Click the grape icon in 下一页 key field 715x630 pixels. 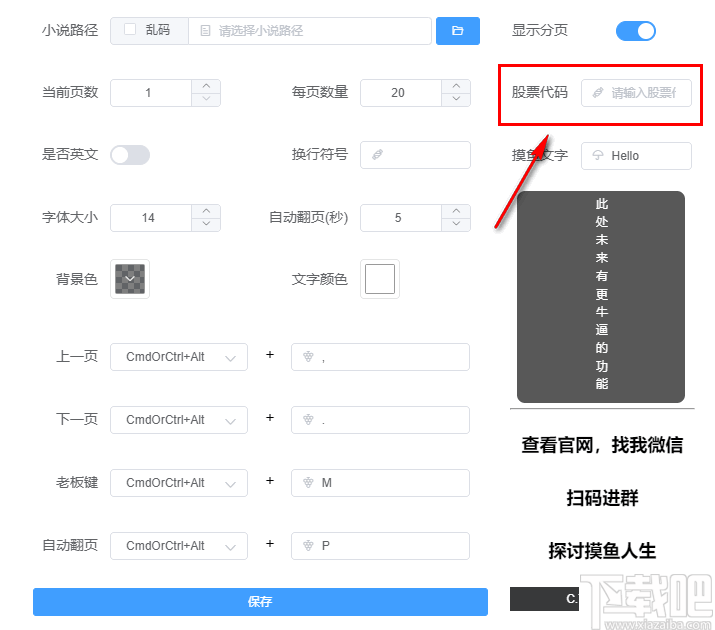(308, 419)
